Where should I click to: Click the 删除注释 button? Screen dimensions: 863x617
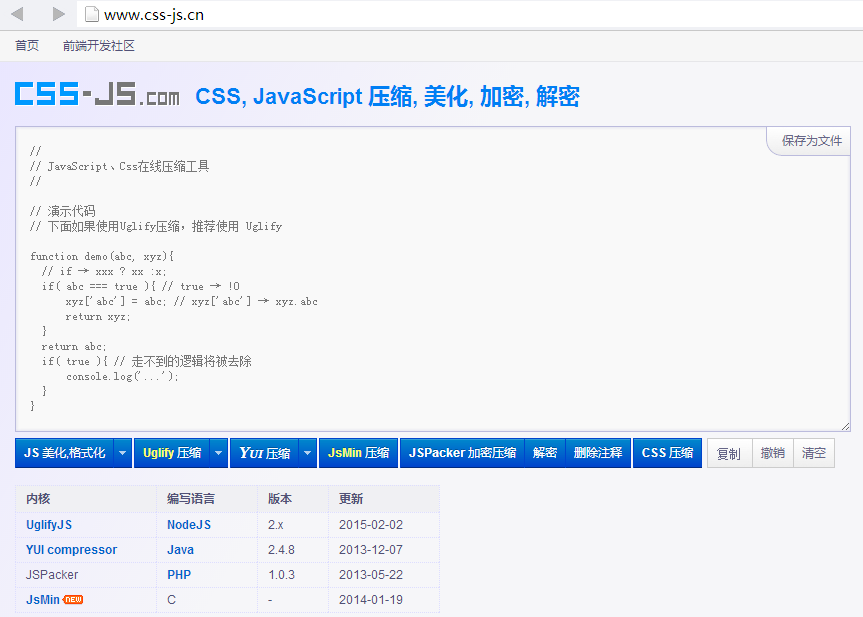tap(598, 453)
